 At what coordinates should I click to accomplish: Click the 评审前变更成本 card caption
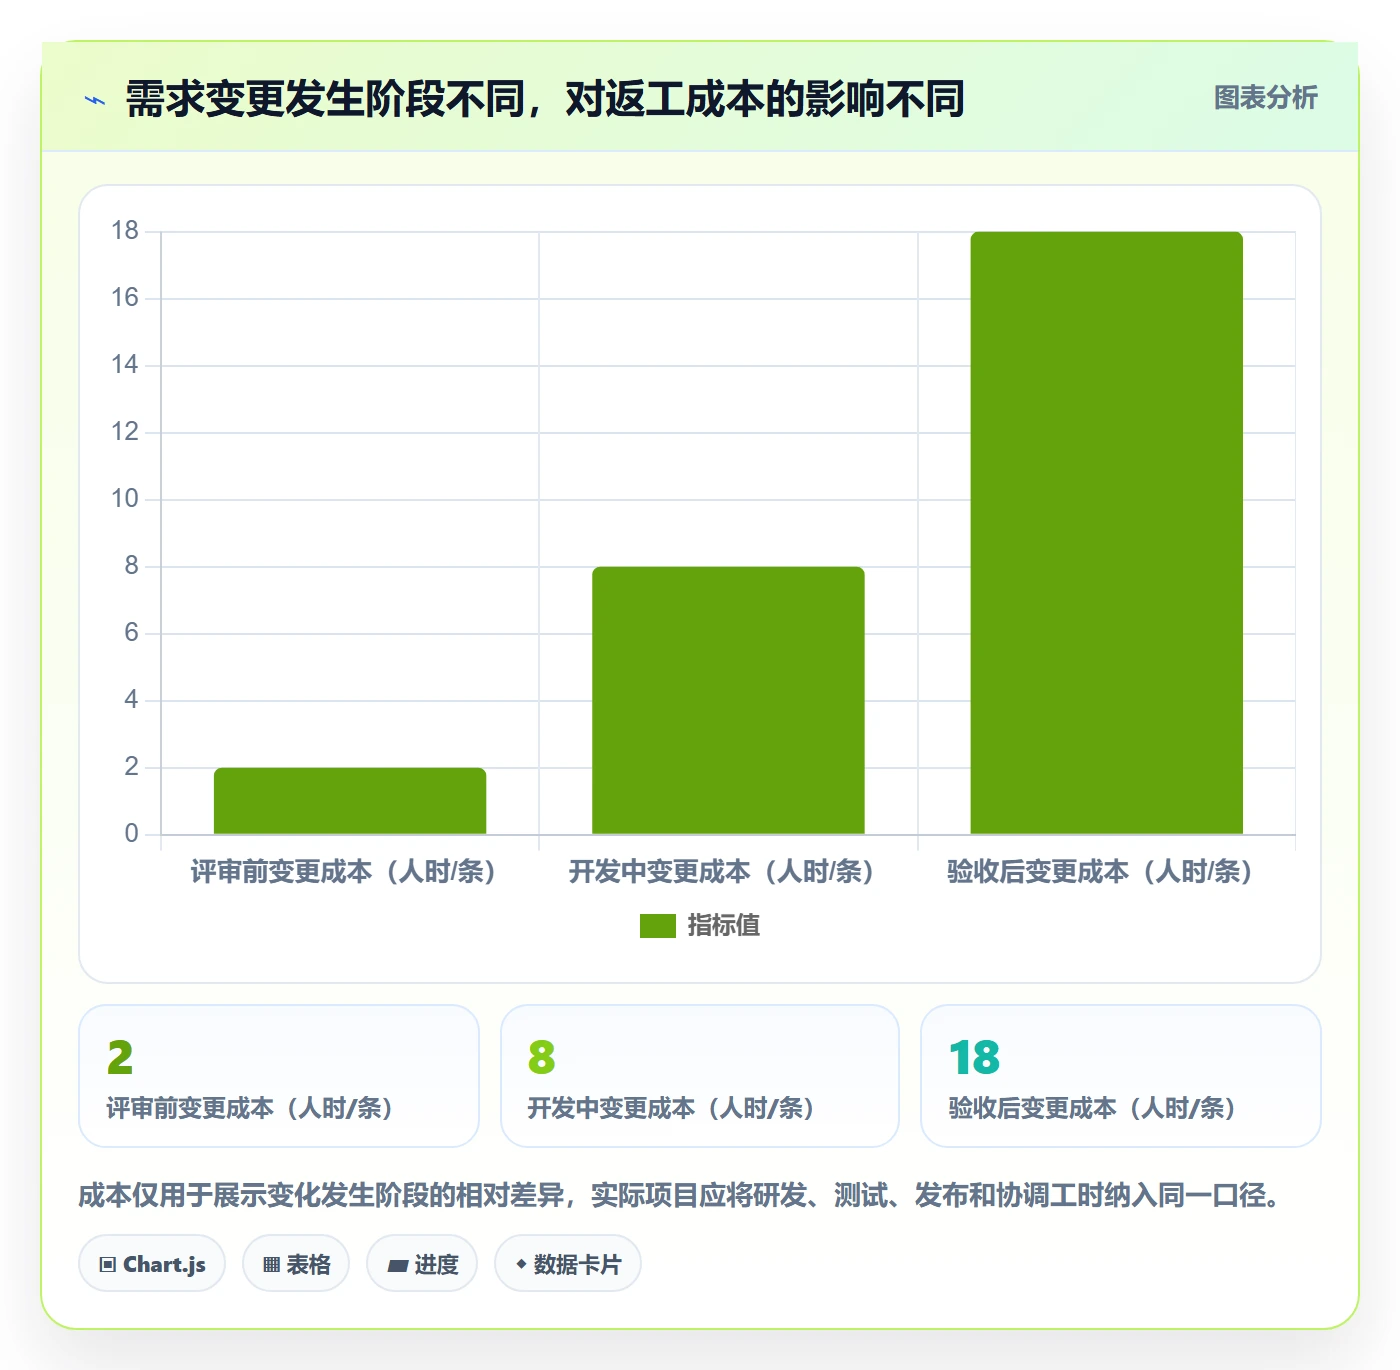250,1108
